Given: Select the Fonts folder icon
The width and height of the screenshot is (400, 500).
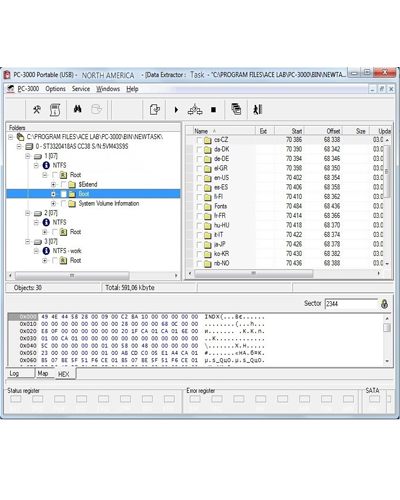Looking at the screenshot, I should click(x=208, y=207).
